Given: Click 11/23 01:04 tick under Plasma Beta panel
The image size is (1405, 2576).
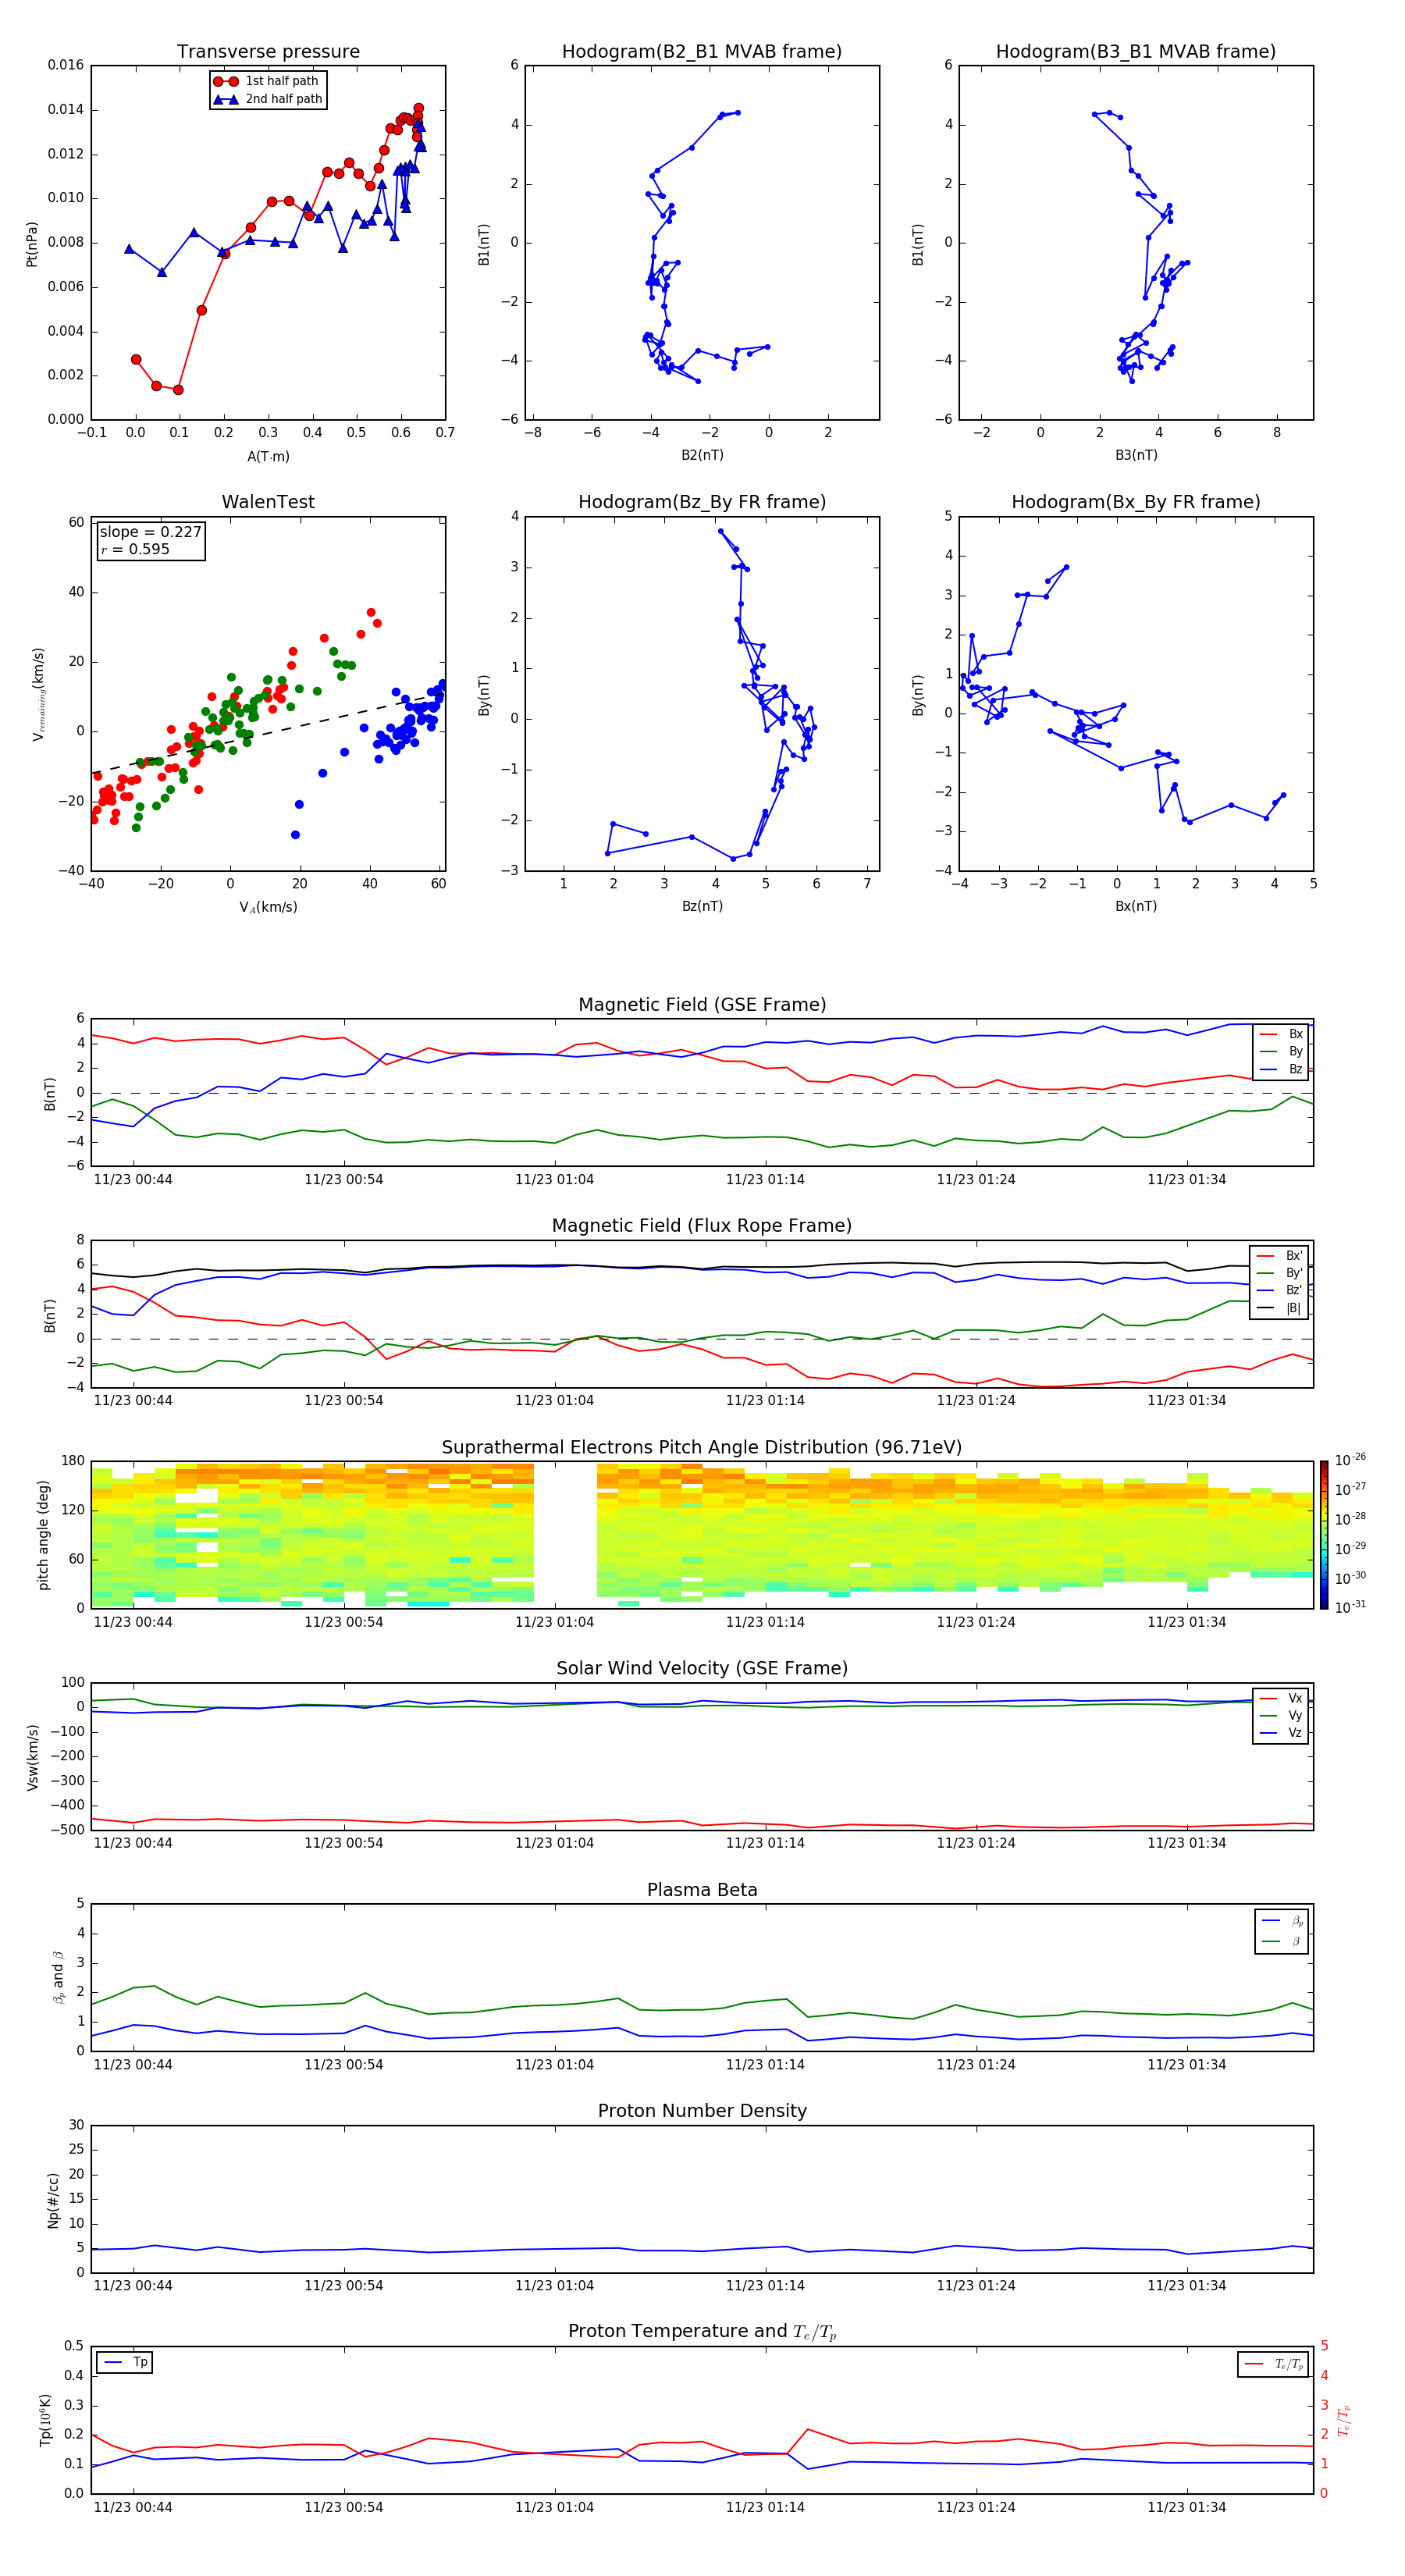Looking at the screenshot, I should click(554, 2065).
